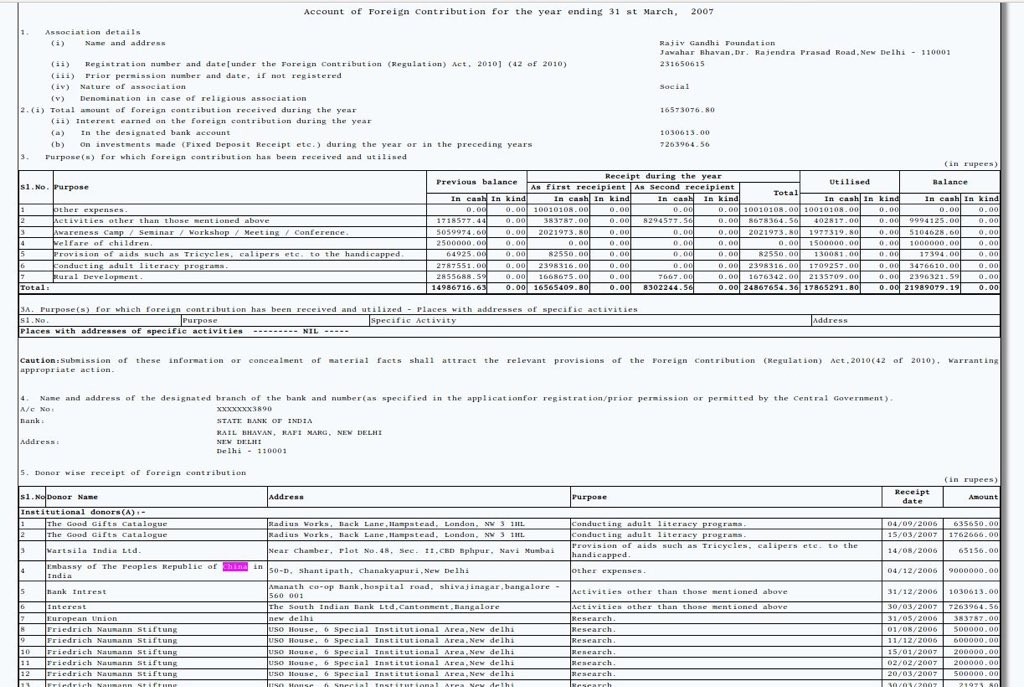Click grand total receipt "24867654.36"

coord(771,288)
